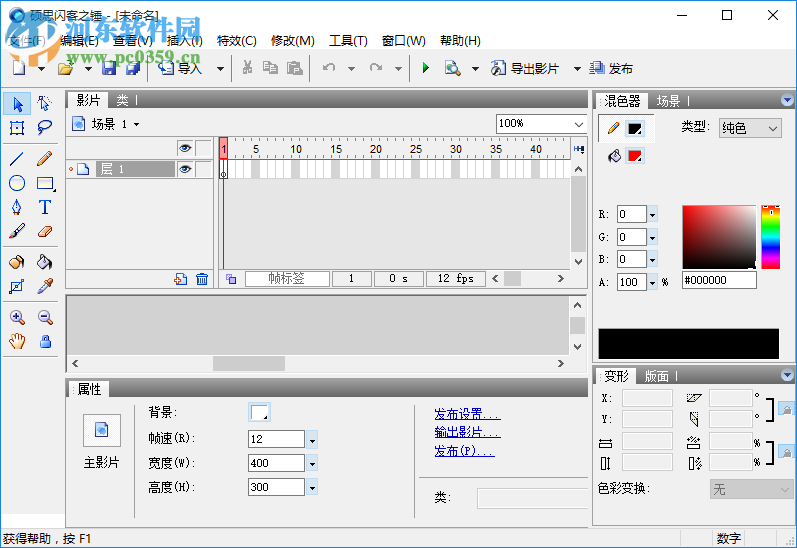Viewport: 797px width, 548px height.
Task: Select the line drawing tool
Action: pos(17,159)
